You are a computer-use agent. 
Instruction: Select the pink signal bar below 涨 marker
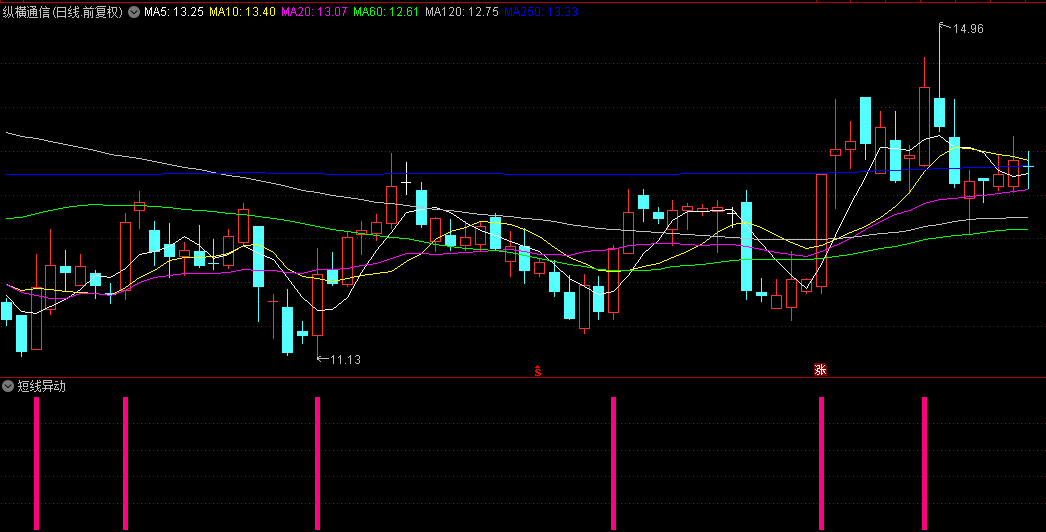click(821, 463)
